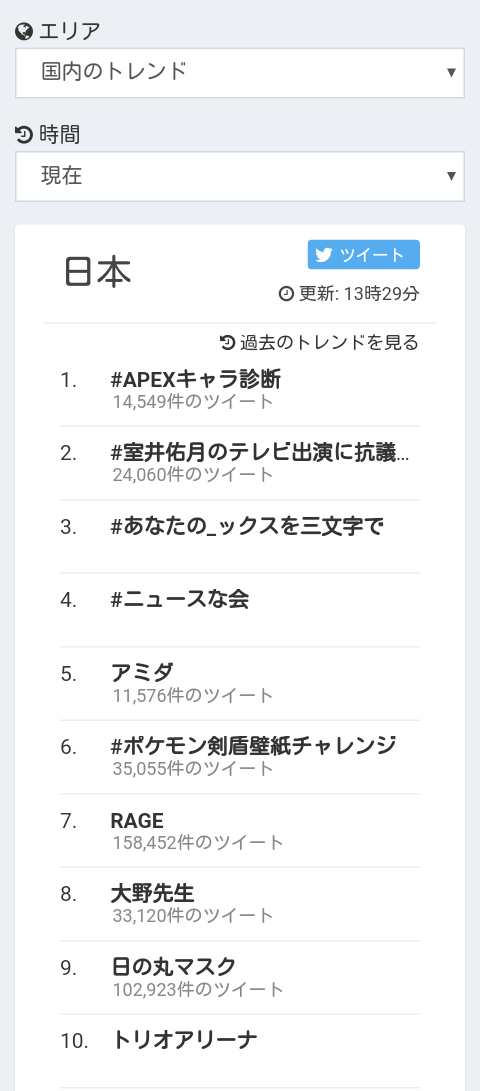
Task: Click the Twitter bird icon on the tweet button
Action: click(x=324, y=255)
